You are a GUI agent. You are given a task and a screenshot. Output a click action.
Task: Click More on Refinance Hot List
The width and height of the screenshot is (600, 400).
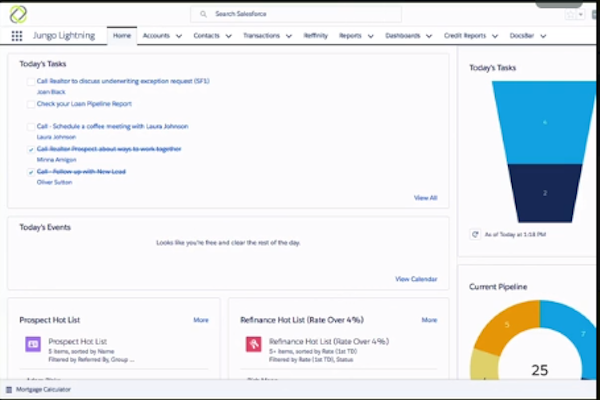click(429, 320)
